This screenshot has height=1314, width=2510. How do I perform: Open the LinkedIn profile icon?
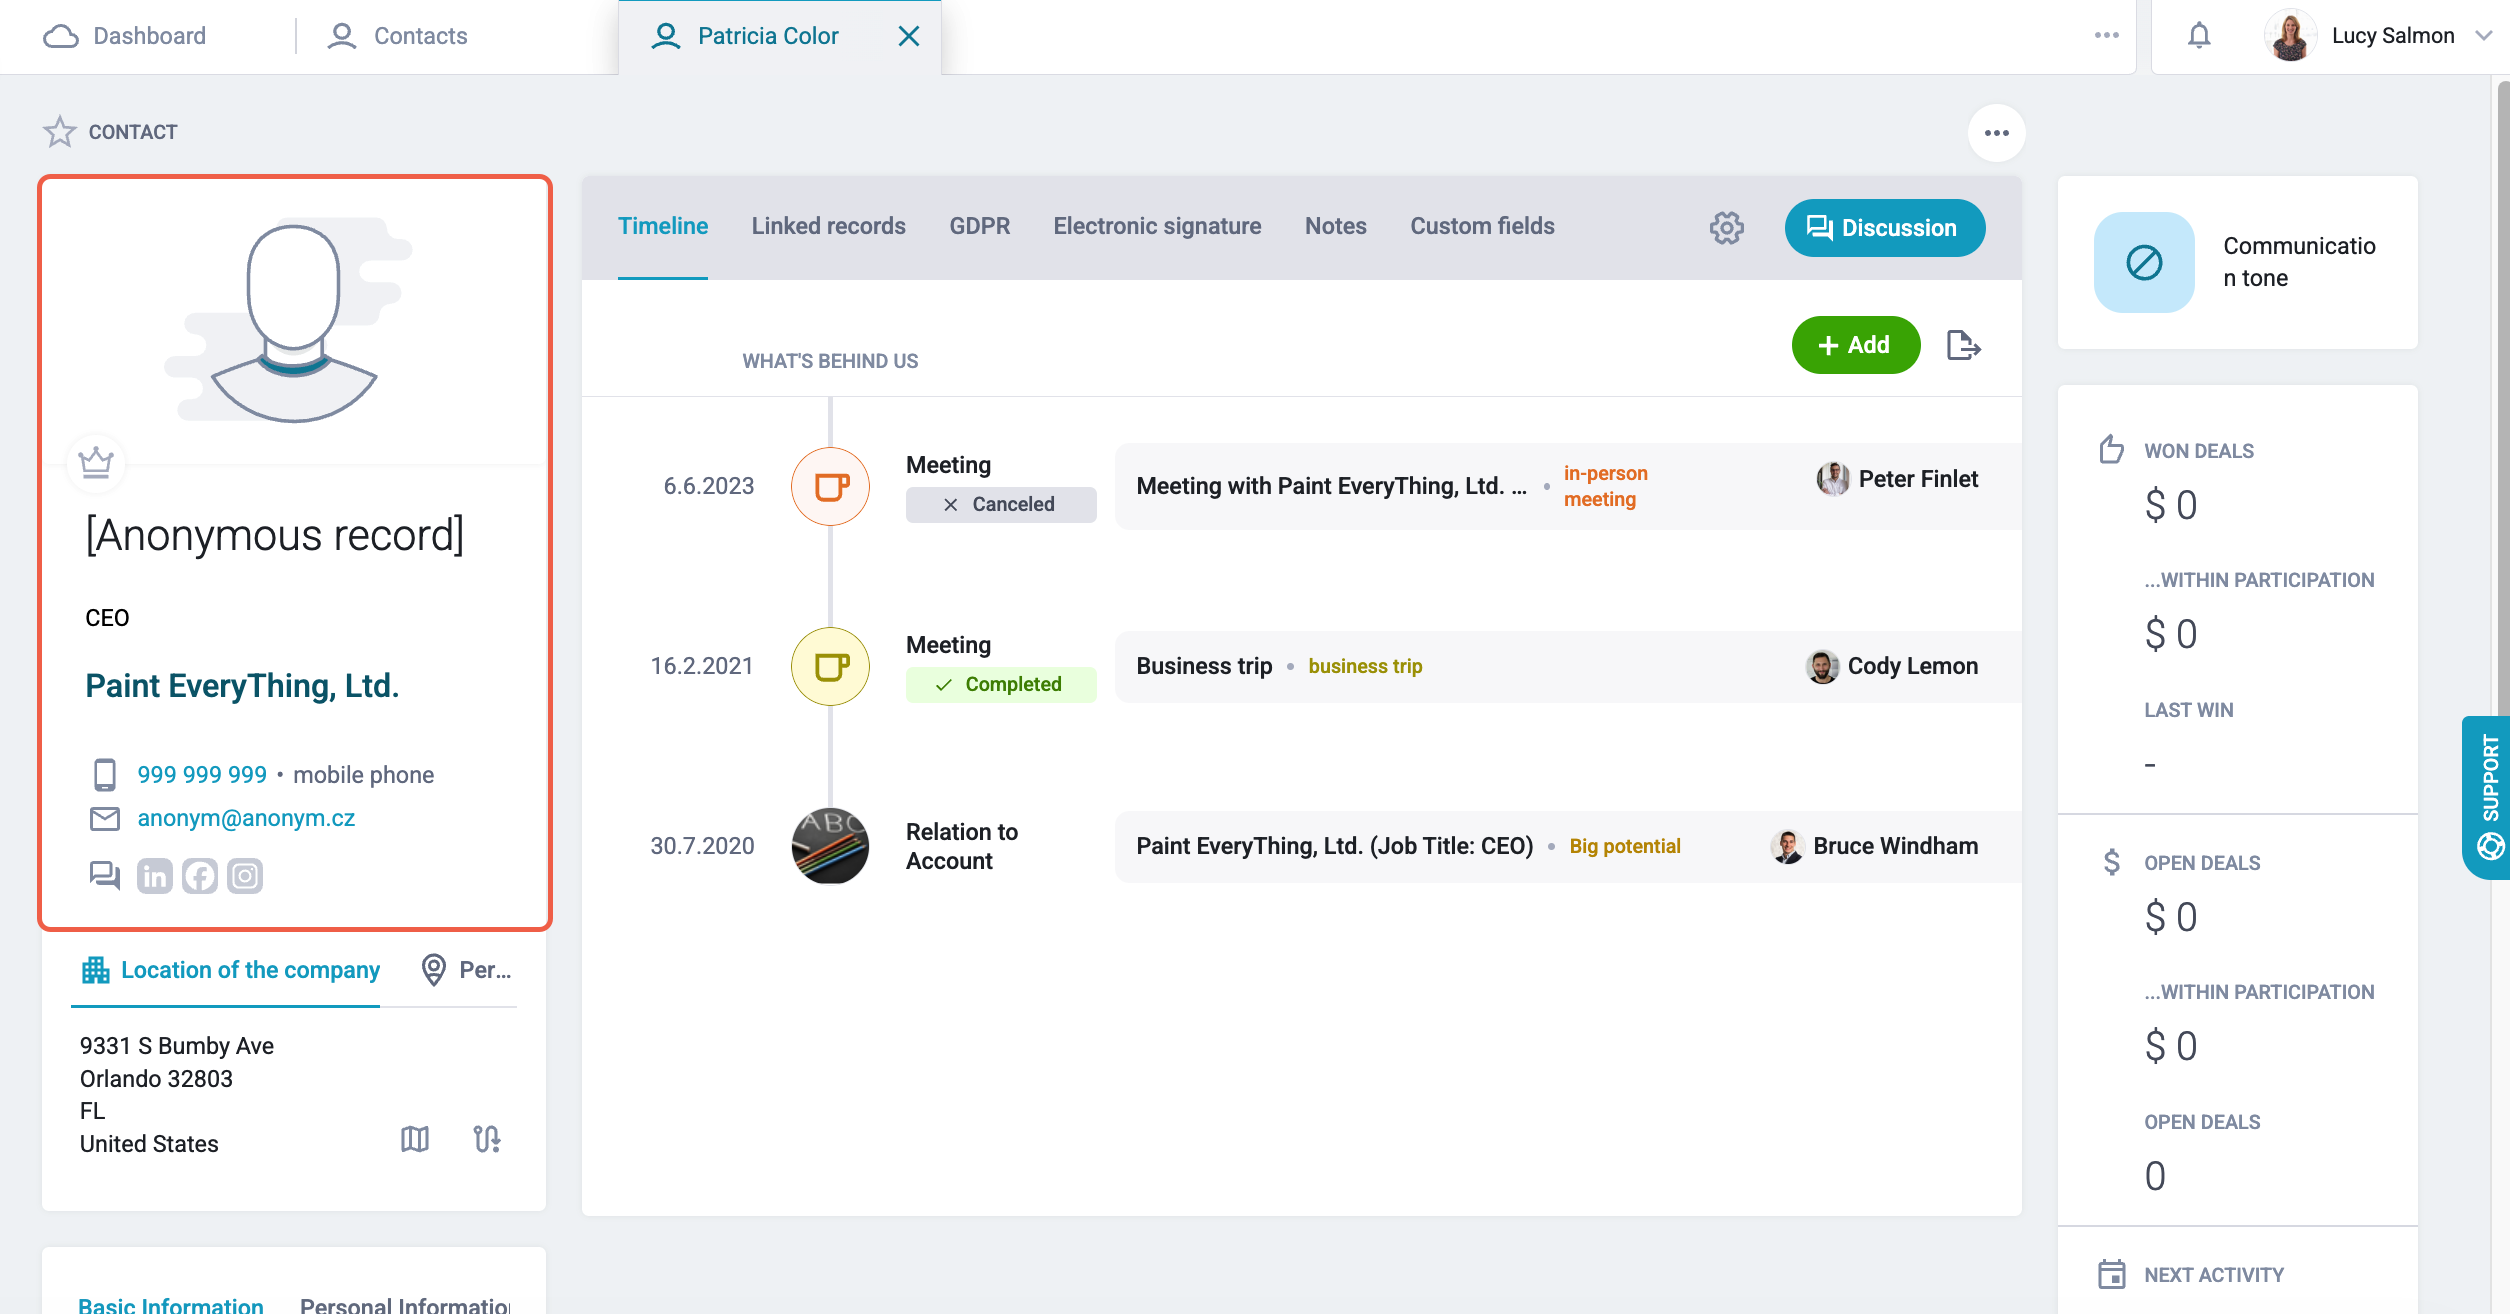pos(155,876)
